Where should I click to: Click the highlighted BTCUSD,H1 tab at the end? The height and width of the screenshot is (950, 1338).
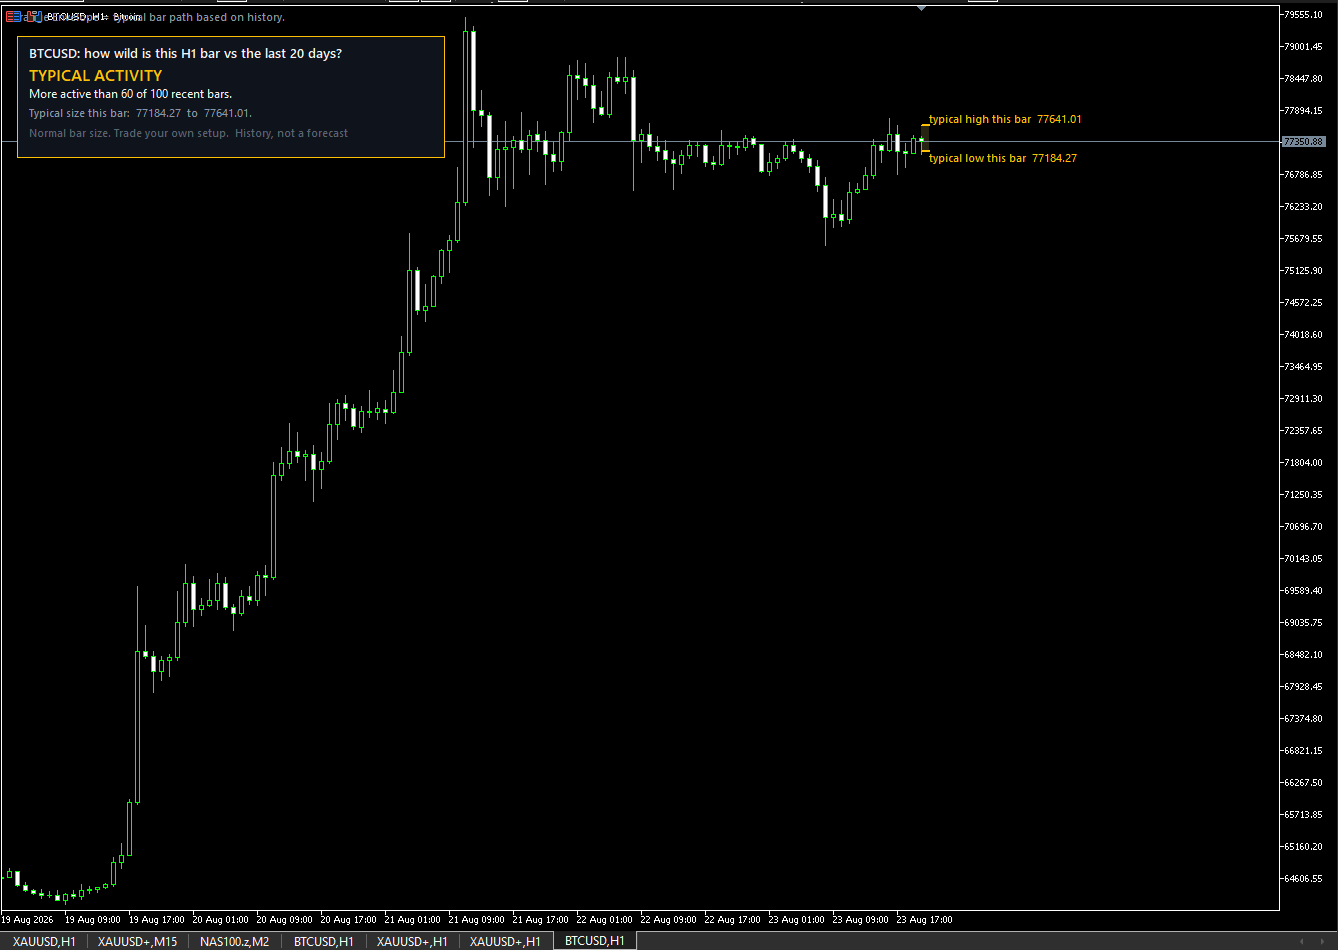595,941
